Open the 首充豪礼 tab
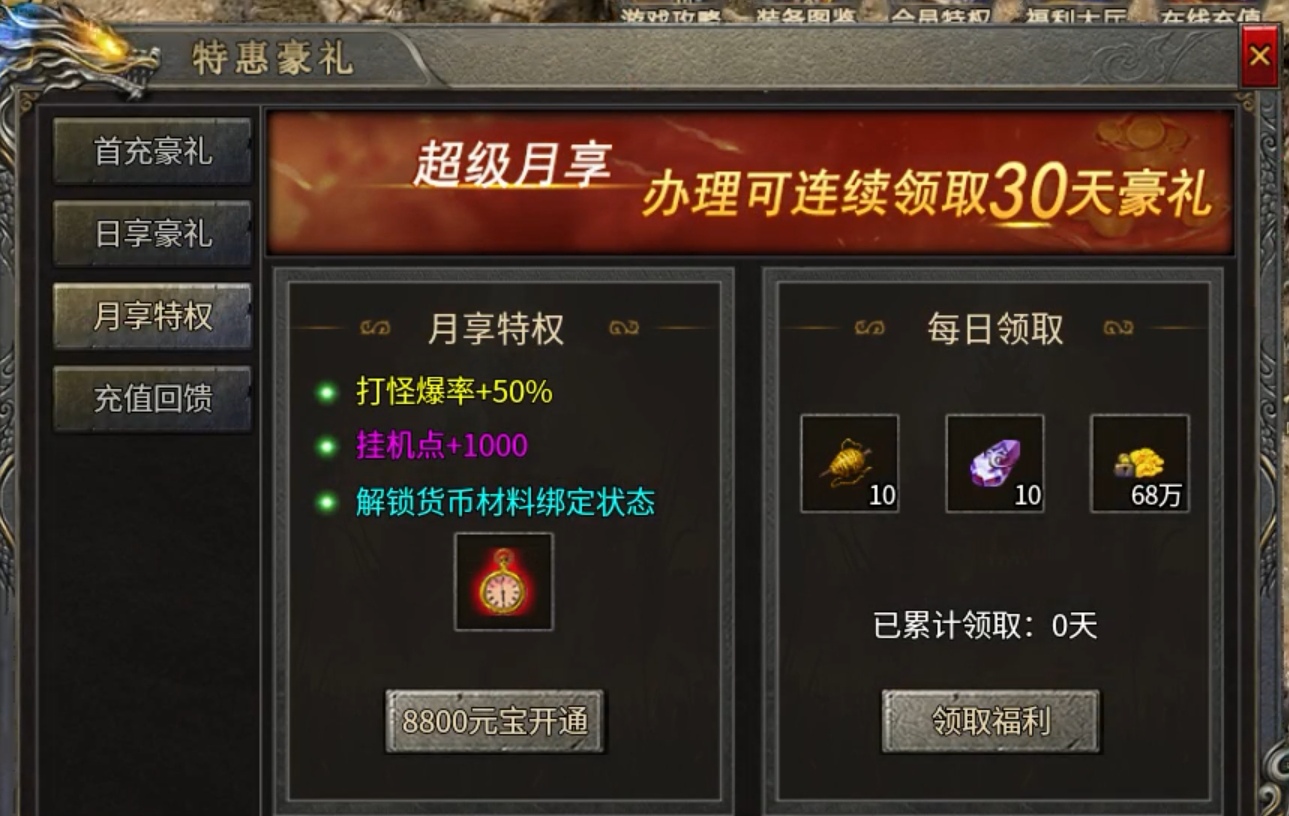The image size is (1289, 816). [x=152, y=152]
